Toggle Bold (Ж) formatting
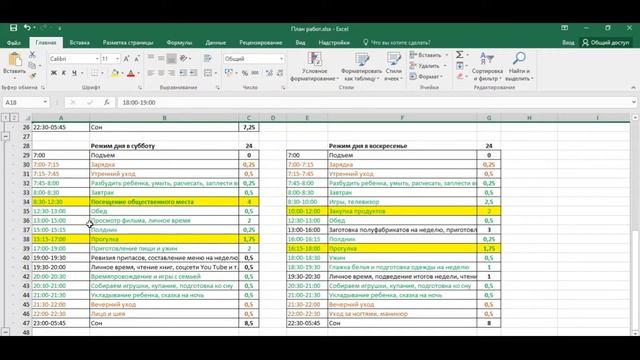 pos(53,73)
